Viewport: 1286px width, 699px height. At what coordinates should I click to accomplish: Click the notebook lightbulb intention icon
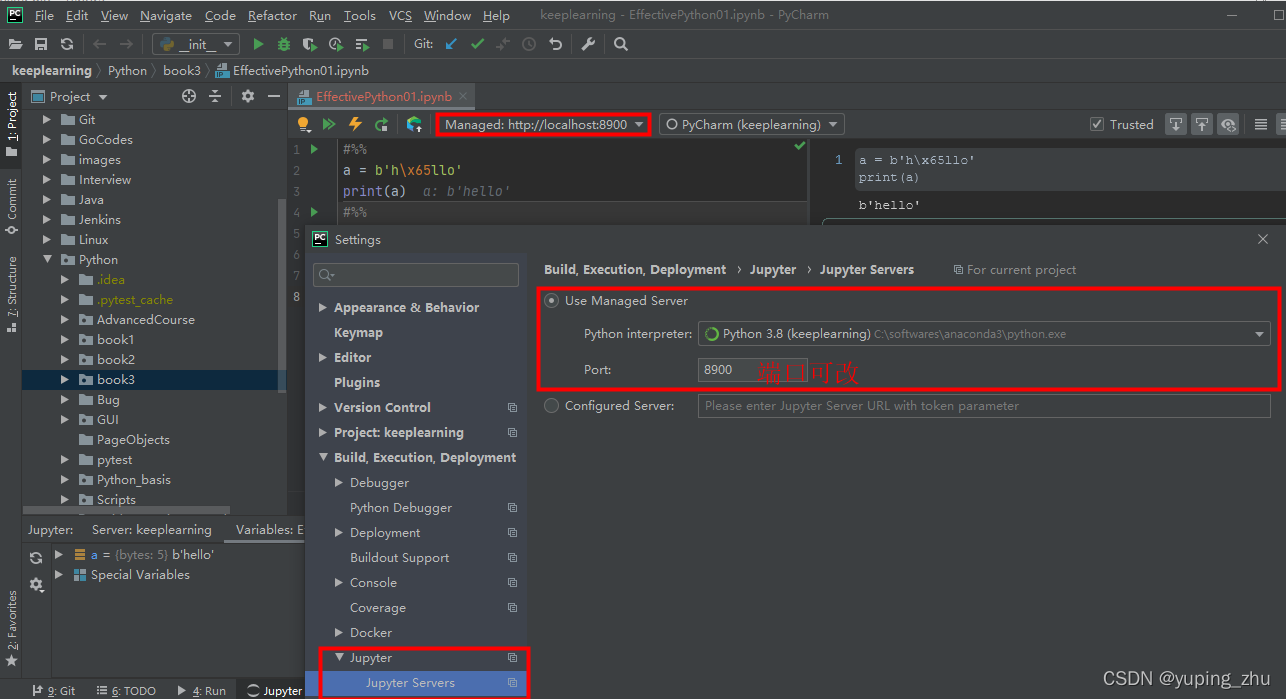coord(303,124)
